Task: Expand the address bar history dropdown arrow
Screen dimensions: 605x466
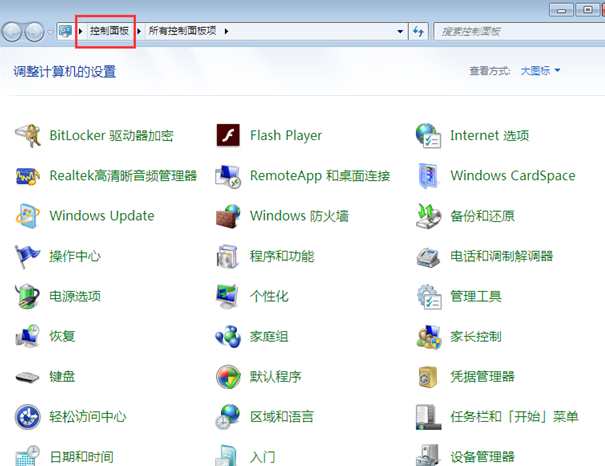Action: point(400,31)
